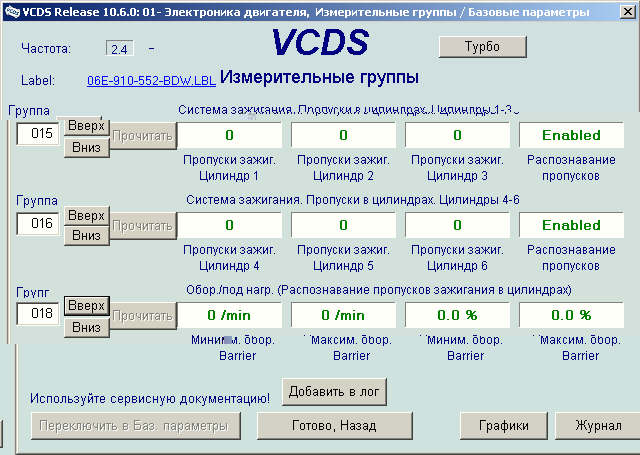Image resolution: width=640 pixels, height=455 pixels.
Task: Select the Цилиндр 1 misfire value field
Action: click(x=229, y=135)
